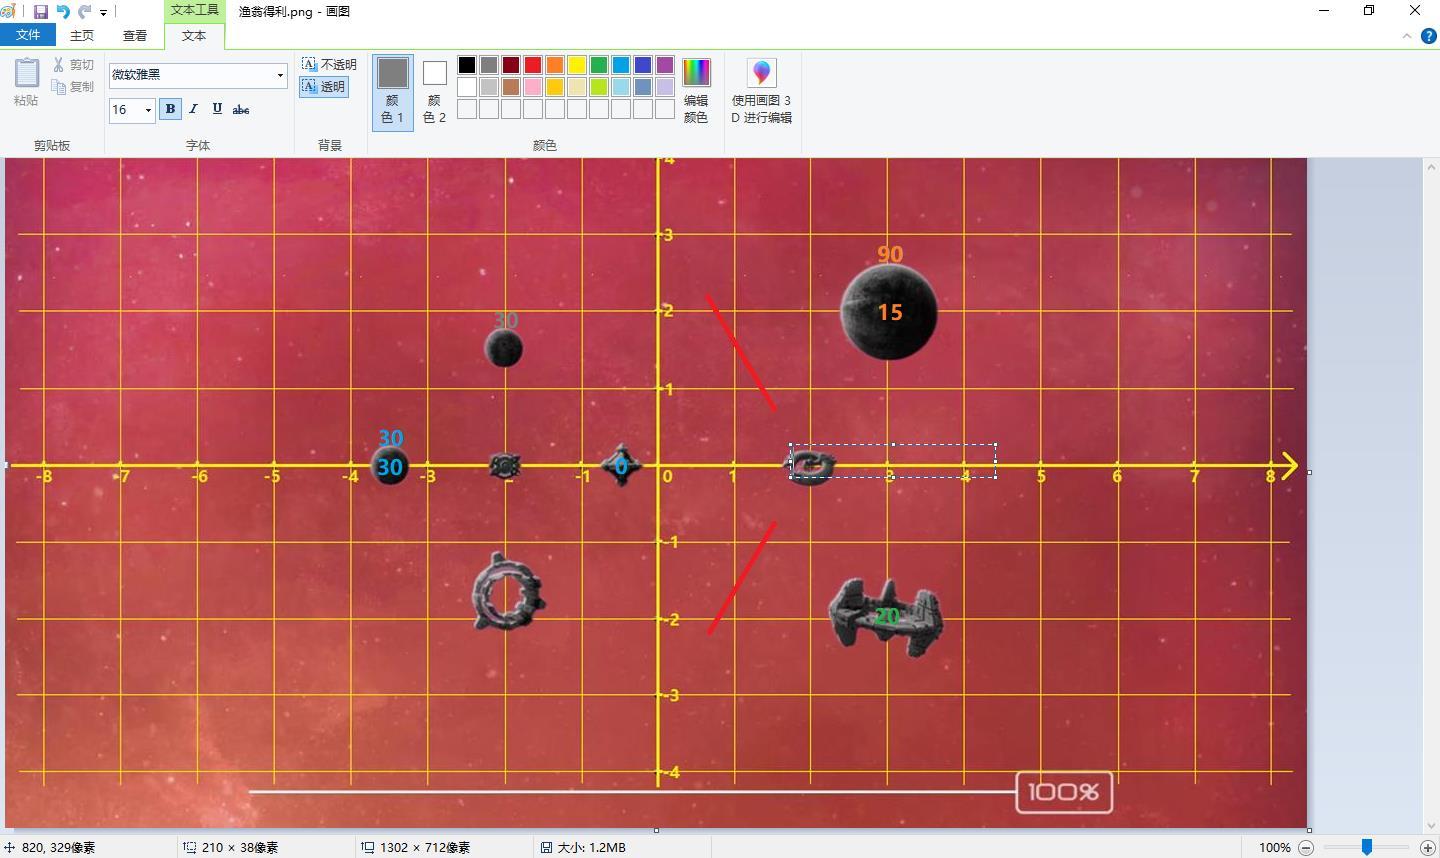Click the Save icon in quick access toolbar

[x=41, y=12]
